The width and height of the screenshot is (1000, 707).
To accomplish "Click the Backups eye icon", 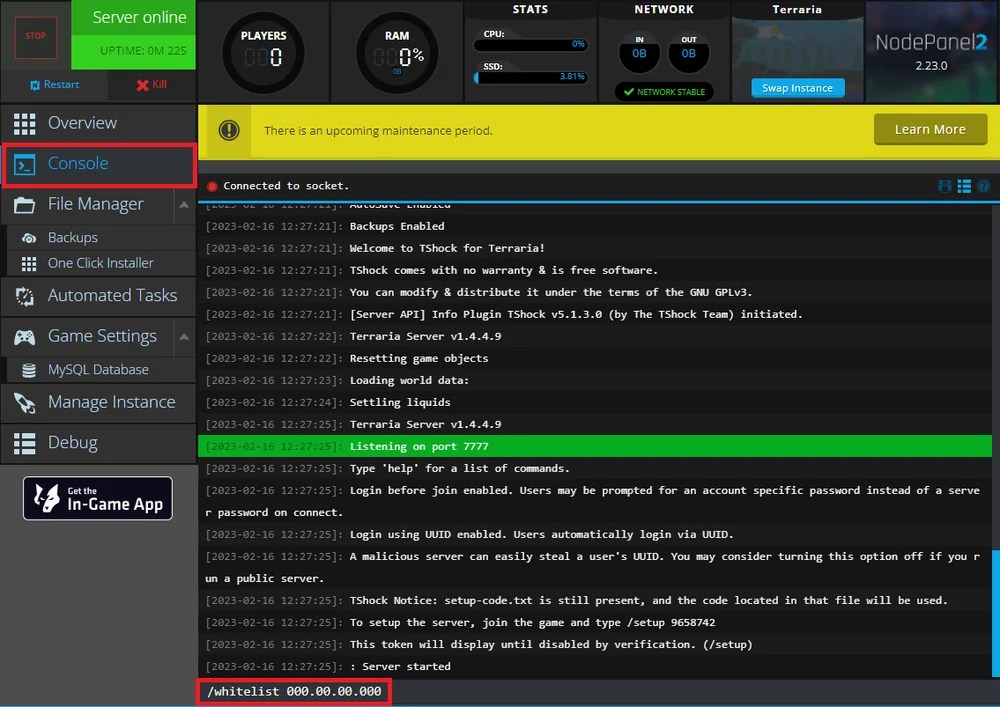I will tap(29, 238).
